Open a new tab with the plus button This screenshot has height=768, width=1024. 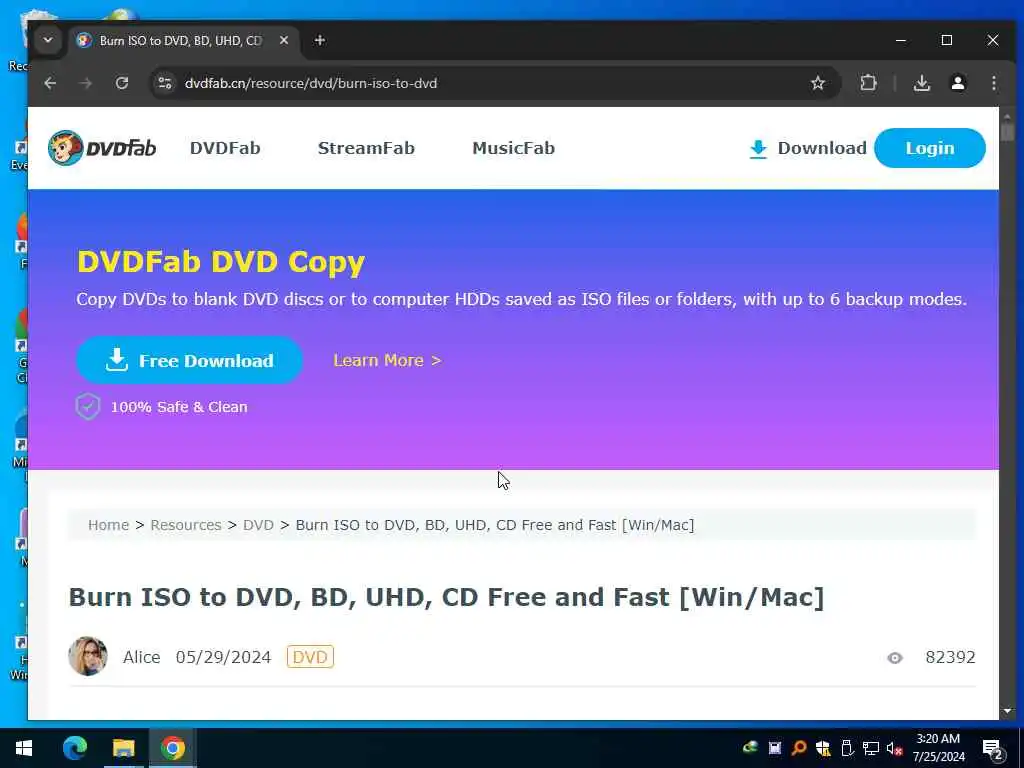click(x=319, y=40)
